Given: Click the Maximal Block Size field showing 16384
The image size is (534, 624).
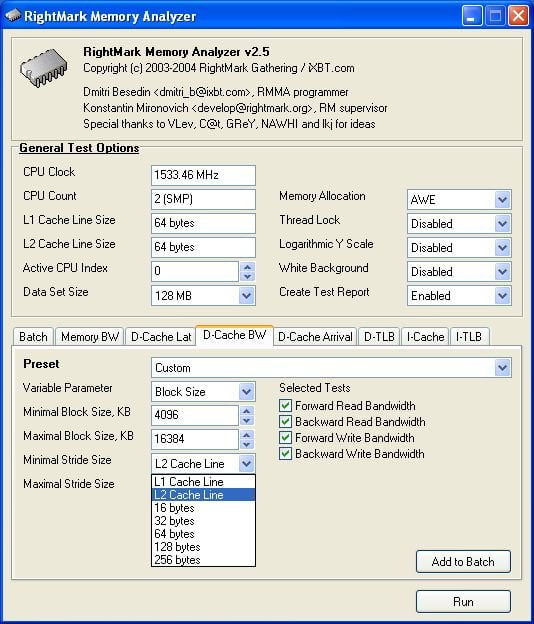Looking at the screenshot, I should [x=195, y=439].
